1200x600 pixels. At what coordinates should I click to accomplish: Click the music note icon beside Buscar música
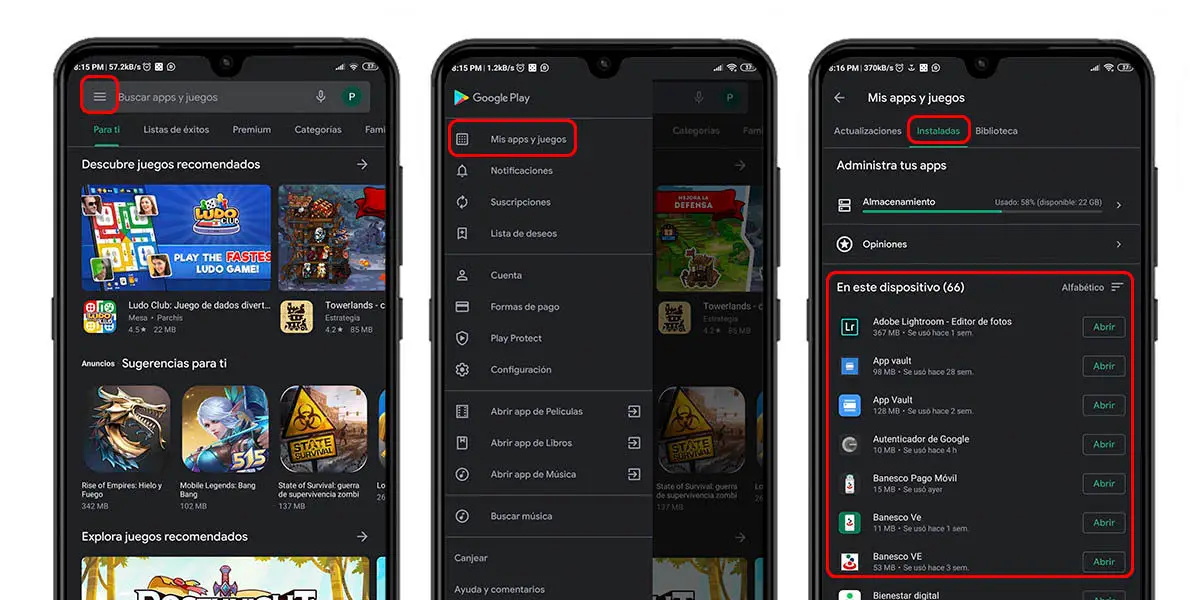click(462, 516)
